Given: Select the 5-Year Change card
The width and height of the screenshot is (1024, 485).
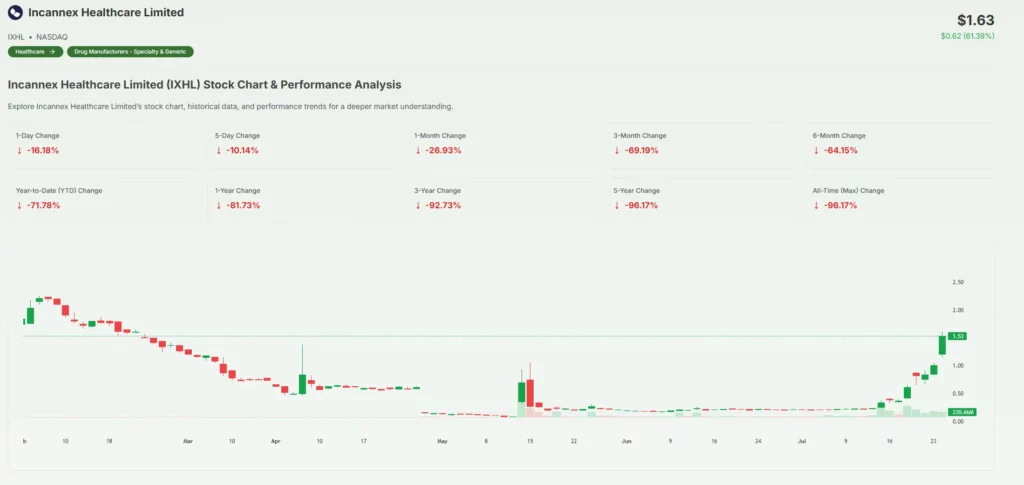Looking at the screenshot, I should (x=700, y=199).
